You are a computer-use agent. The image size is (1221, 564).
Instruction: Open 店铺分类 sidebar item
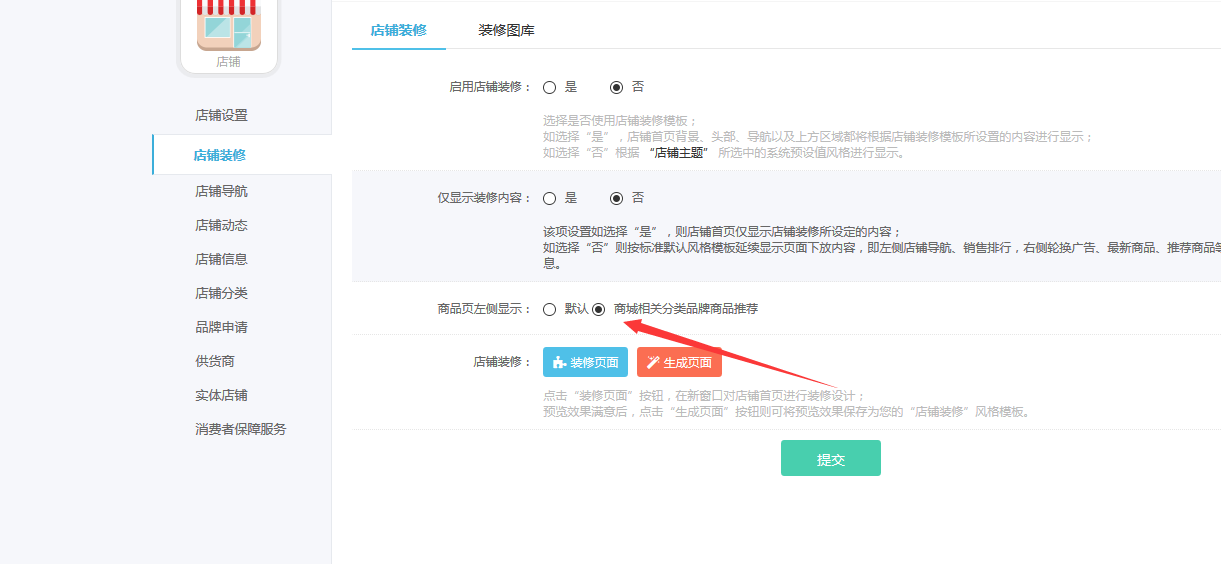tap(221, 293)
